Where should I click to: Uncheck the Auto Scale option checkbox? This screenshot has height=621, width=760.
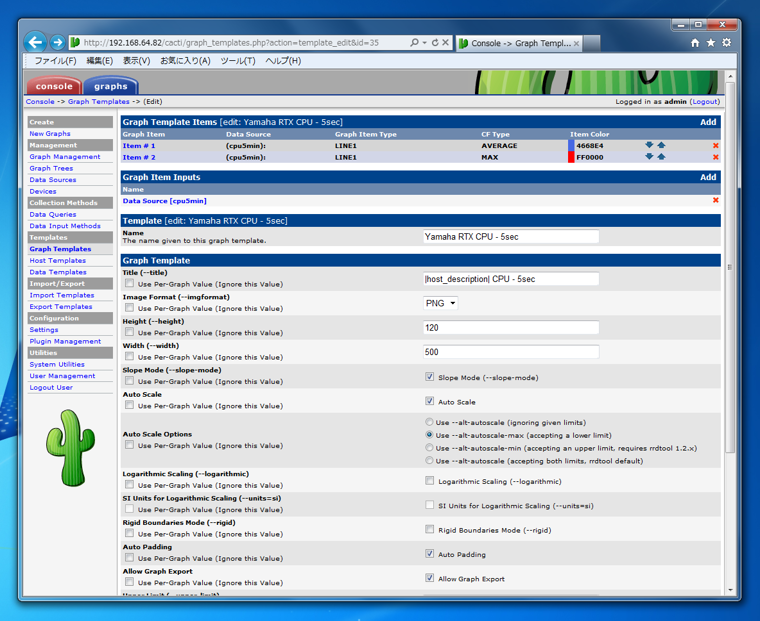429,401
